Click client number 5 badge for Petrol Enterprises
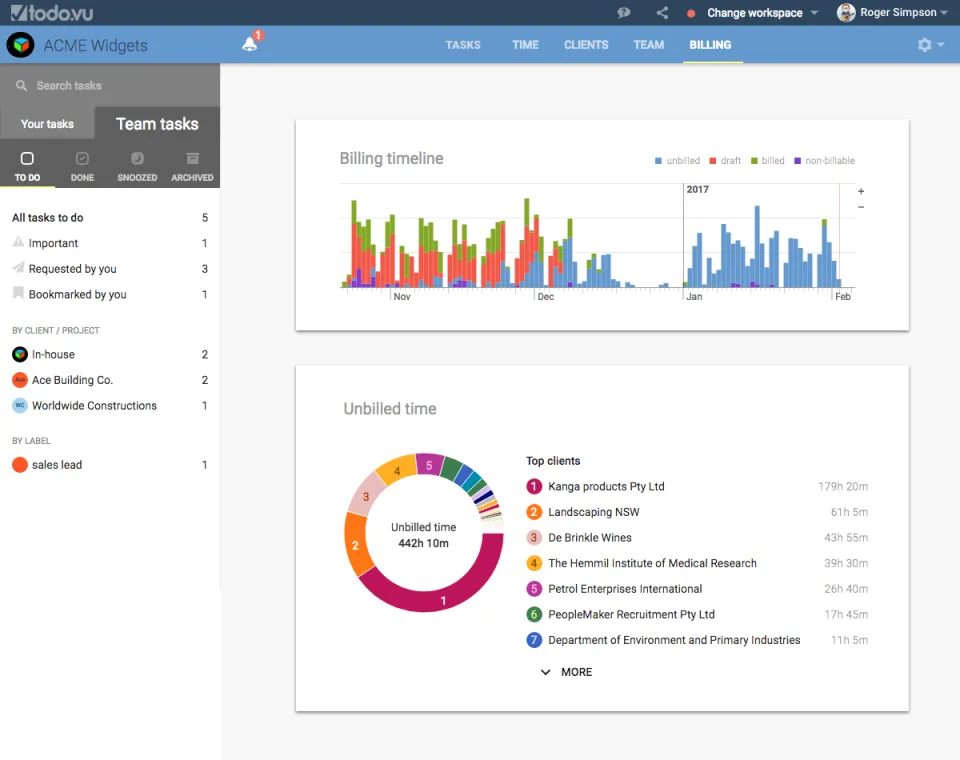The width and height of the screenshot is (960, 760). click(534, 589)
